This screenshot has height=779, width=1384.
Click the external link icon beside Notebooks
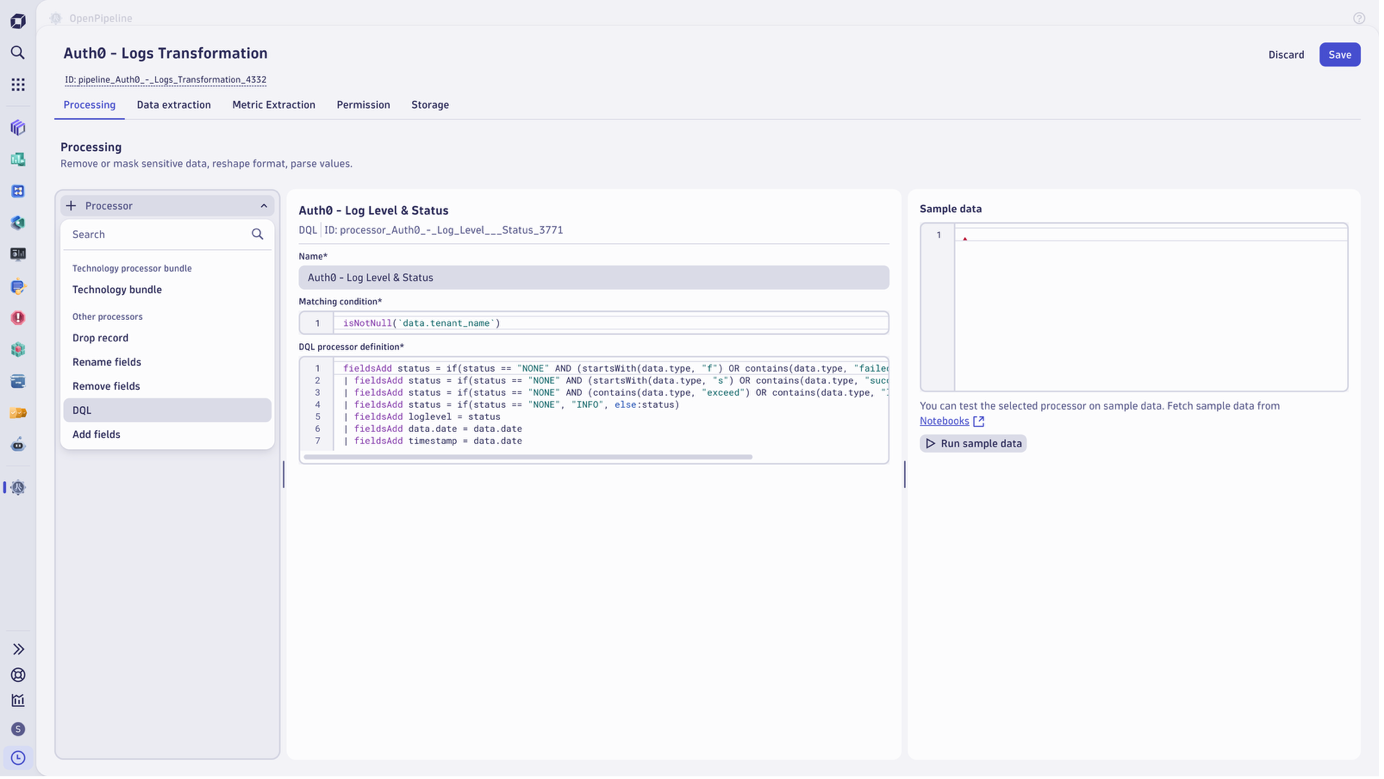978,420
